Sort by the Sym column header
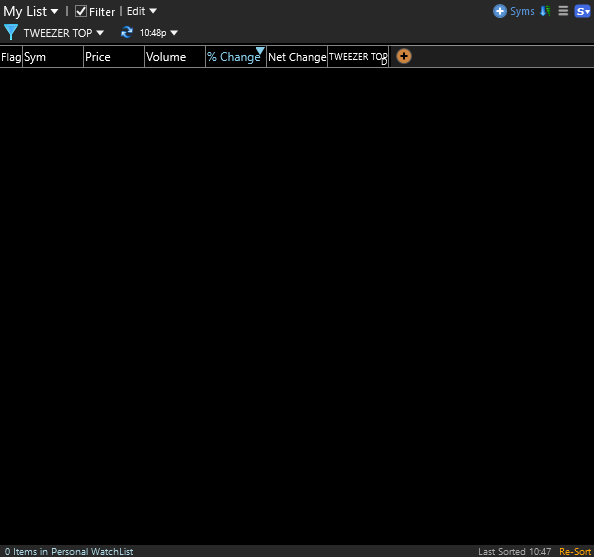Image resolution: width=594 pixels, height=557 pixels. click(53, 57)
